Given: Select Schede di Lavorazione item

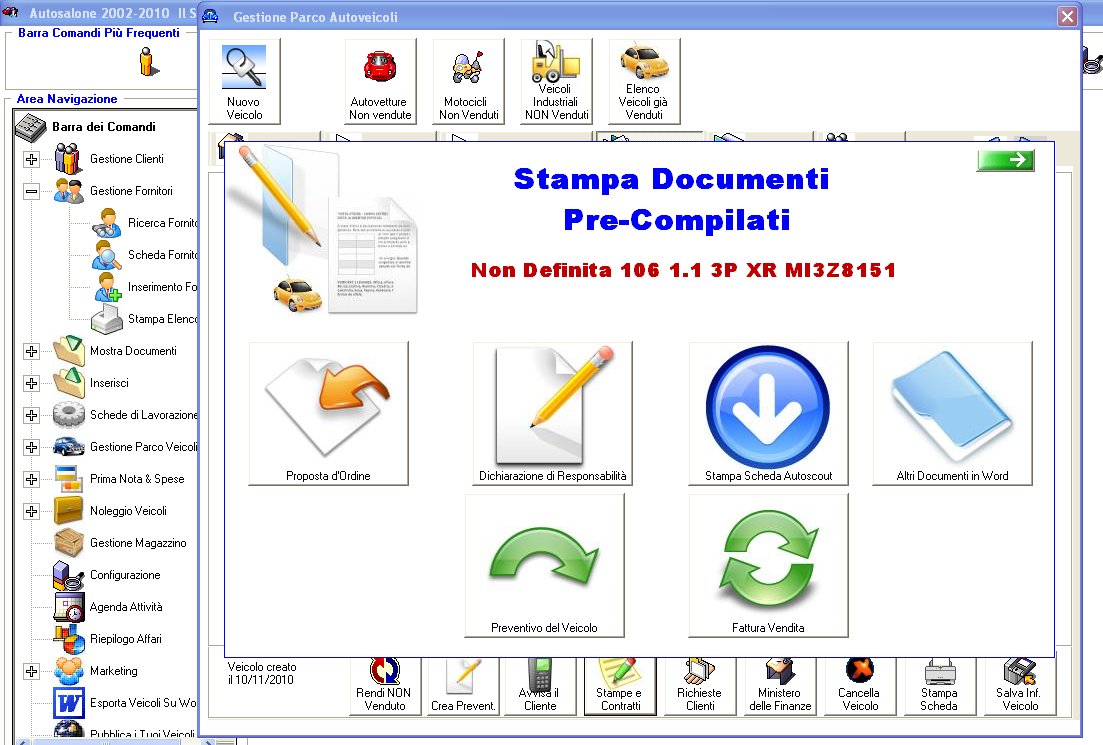Looking at the screenshot, I should click(x=143, y=415).
